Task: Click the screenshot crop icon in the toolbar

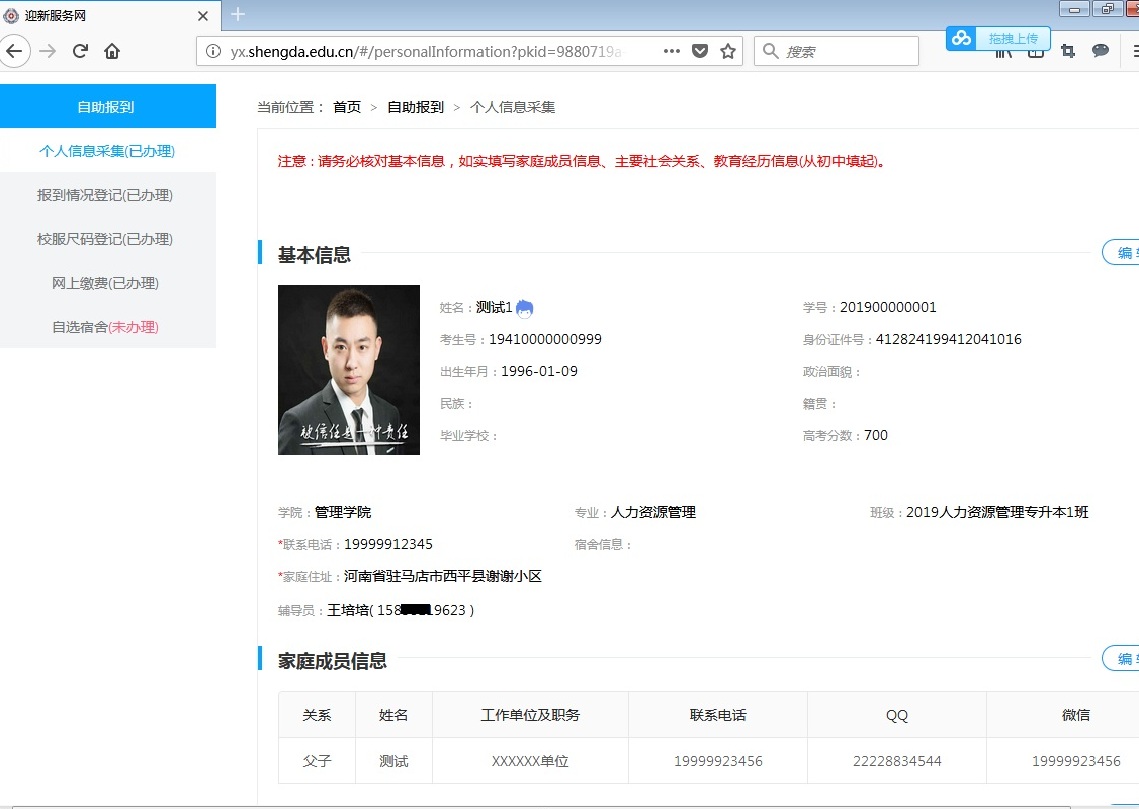Action: point(1068,51)
